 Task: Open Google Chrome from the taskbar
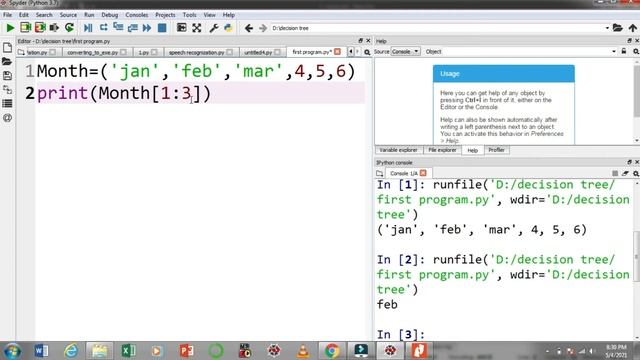click(x=332, y=351)
